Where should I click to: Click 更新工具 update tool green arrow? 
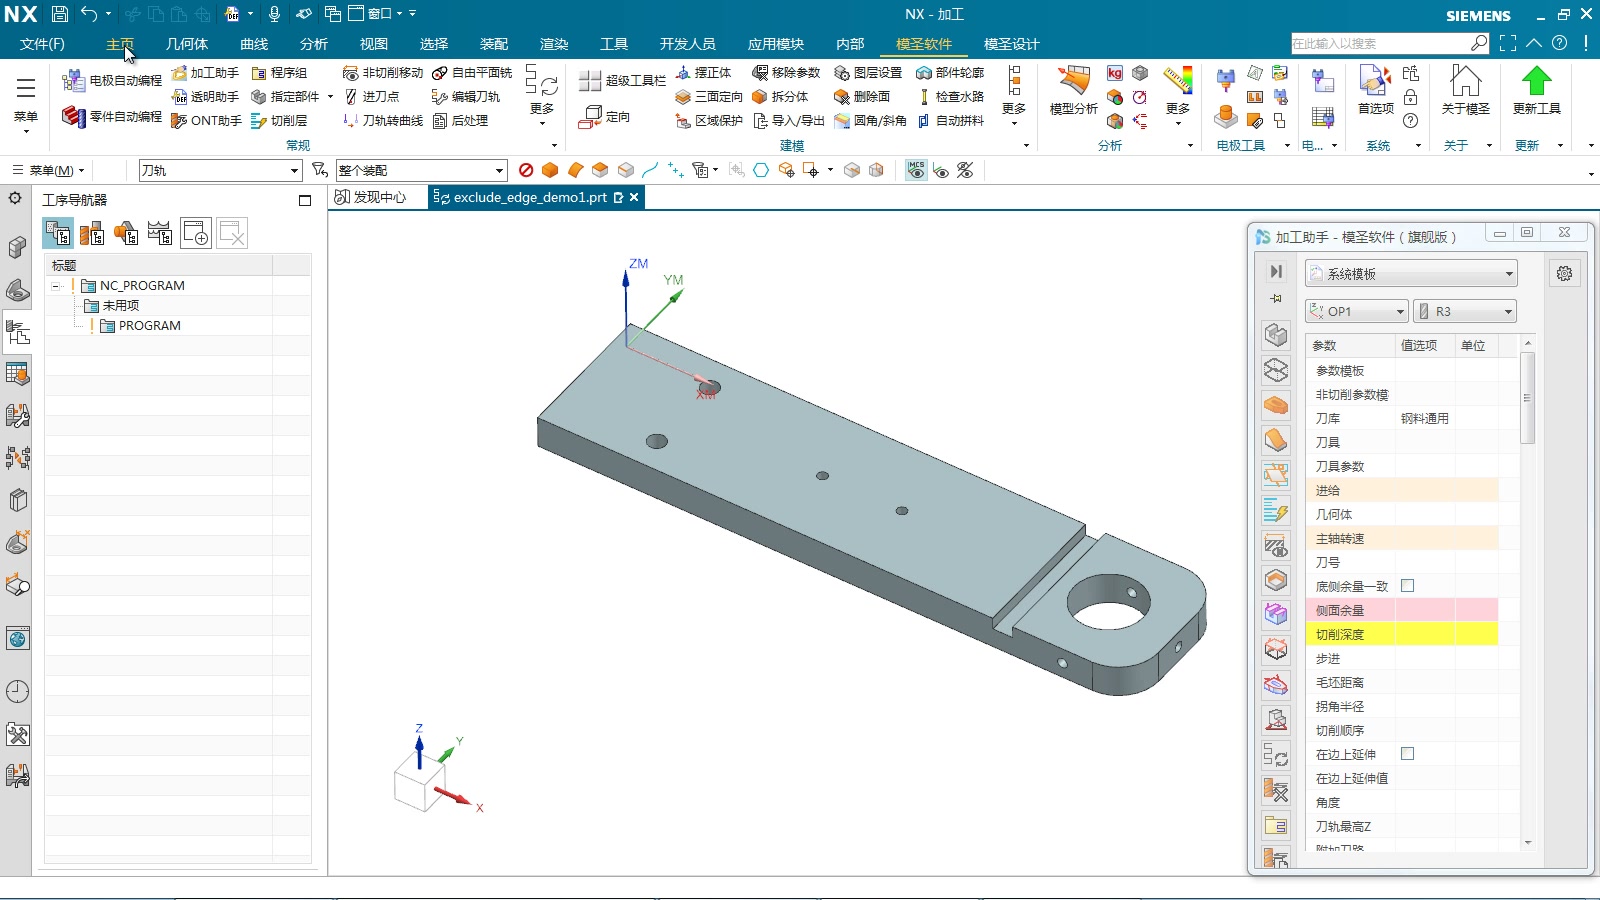(1537, 91)
